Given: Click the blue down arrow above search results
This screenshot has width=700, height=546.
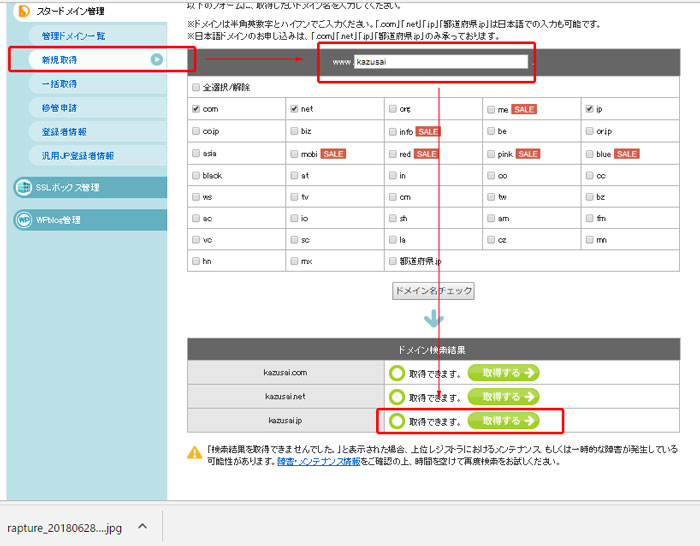Looking at the screenshot, I should pyautogui.click(x=432, y=318).
